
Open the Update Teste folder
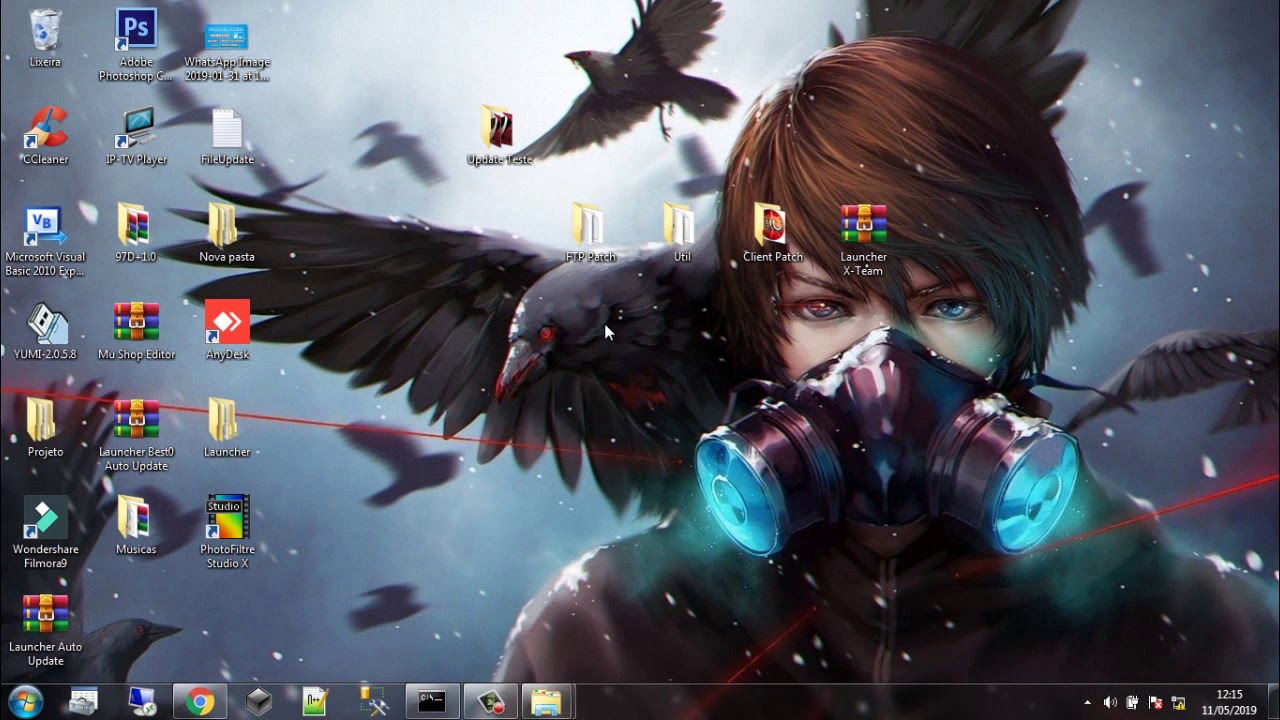click(x=499, y=136)
